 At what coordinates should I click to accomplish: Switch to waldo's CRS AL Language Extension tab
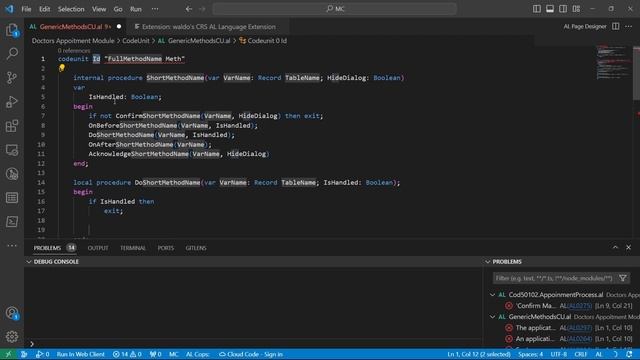pos(209,27)
